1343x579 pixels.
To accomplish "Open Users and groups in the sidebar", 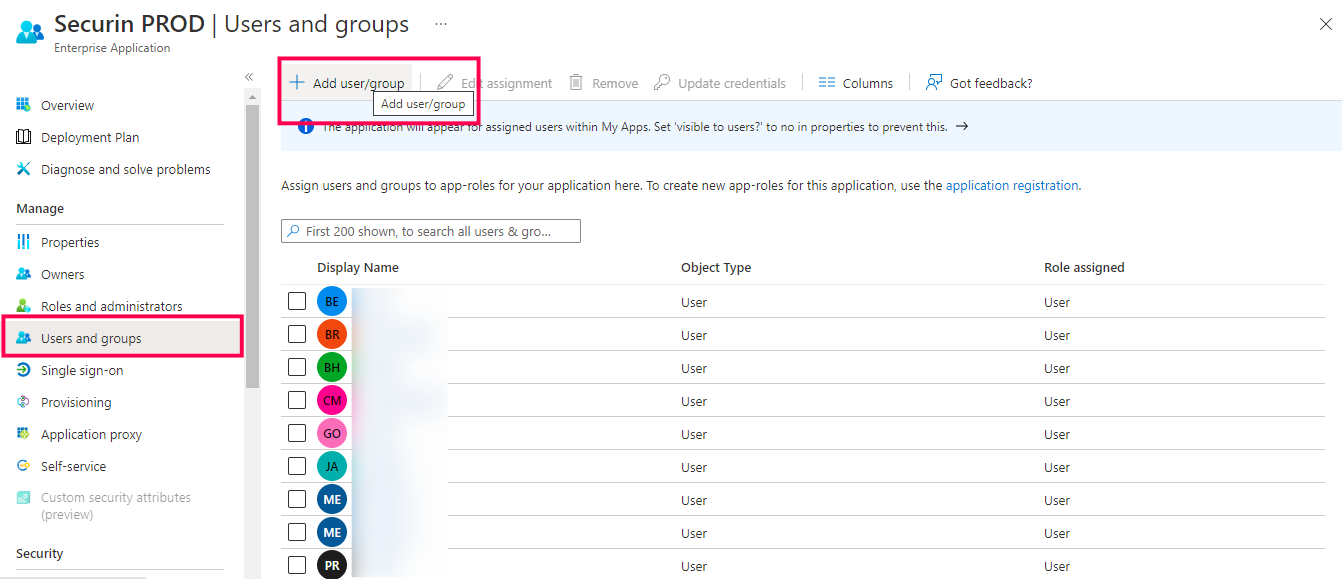I will click(122, 338).
